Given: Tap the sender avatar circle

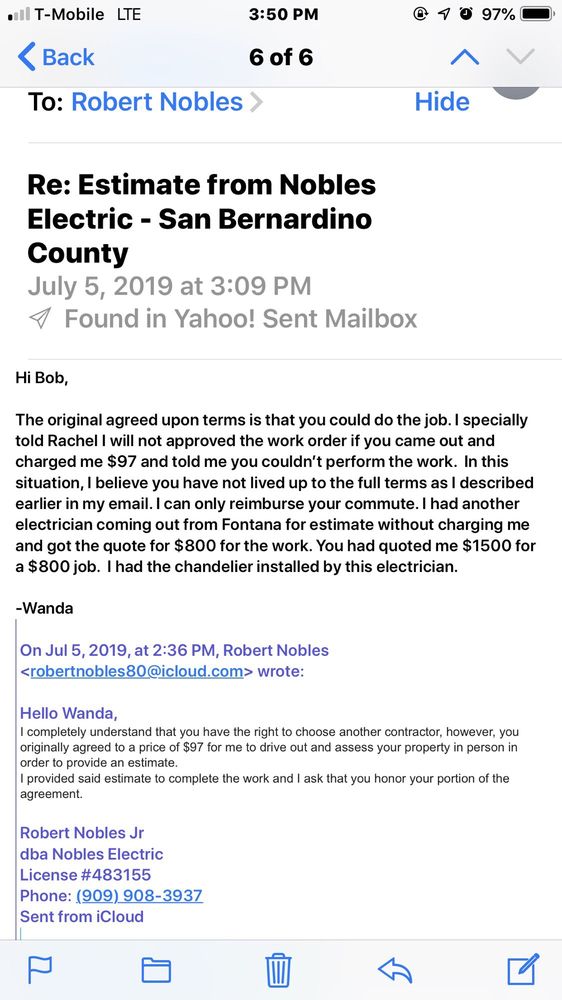Looking at the screenshot, I should tap(516, 91).
